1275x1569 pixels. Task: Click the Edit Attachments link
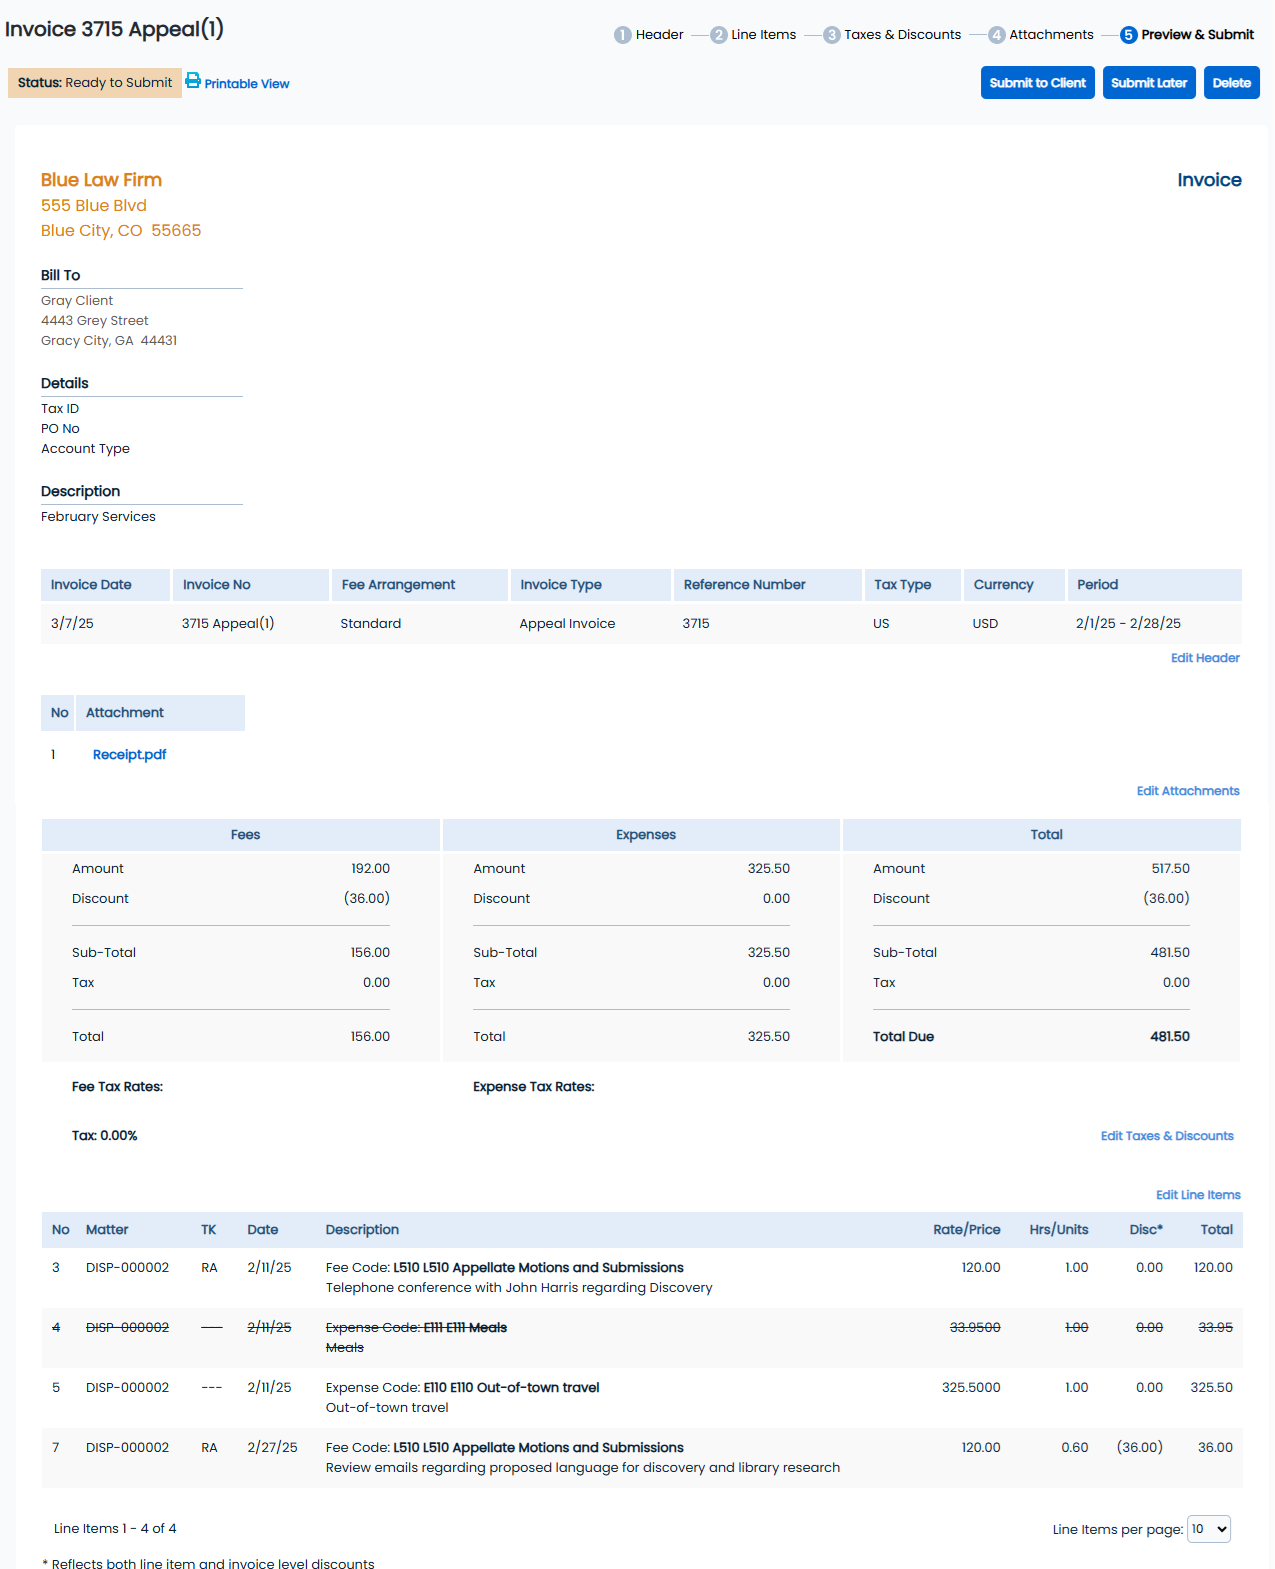(1187, 791)
